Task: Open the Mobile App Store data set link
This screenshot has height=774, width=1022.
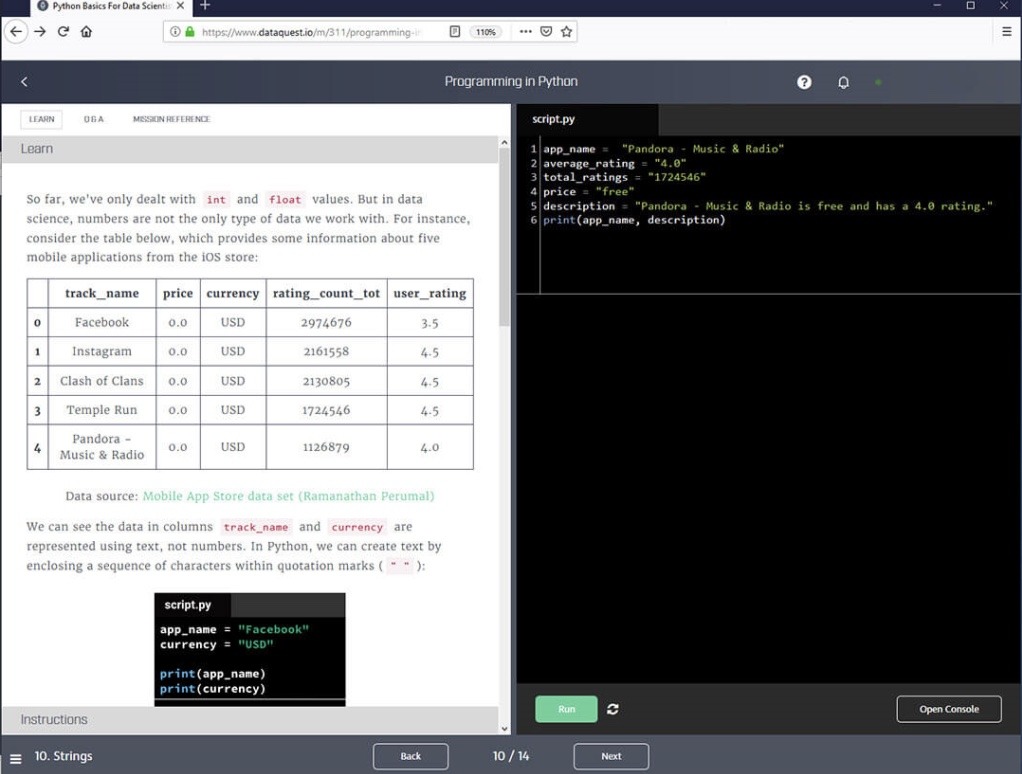Action: click(288, 496)
